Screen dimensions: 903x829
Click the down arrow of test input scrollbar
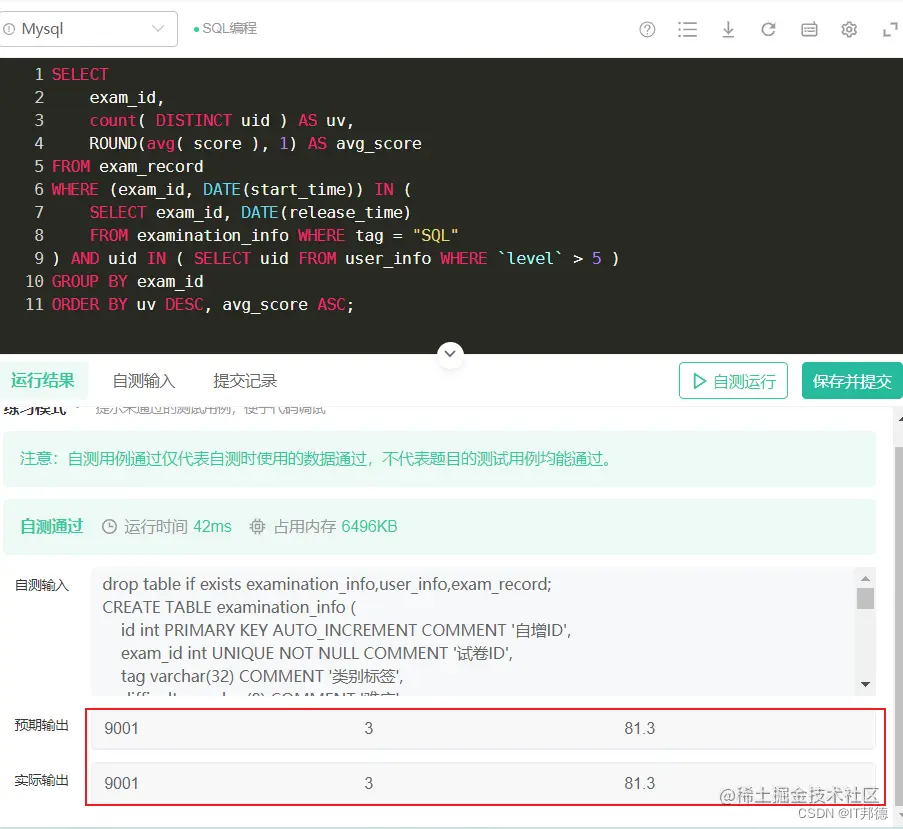pyautogui.click(x=865, y=684)
